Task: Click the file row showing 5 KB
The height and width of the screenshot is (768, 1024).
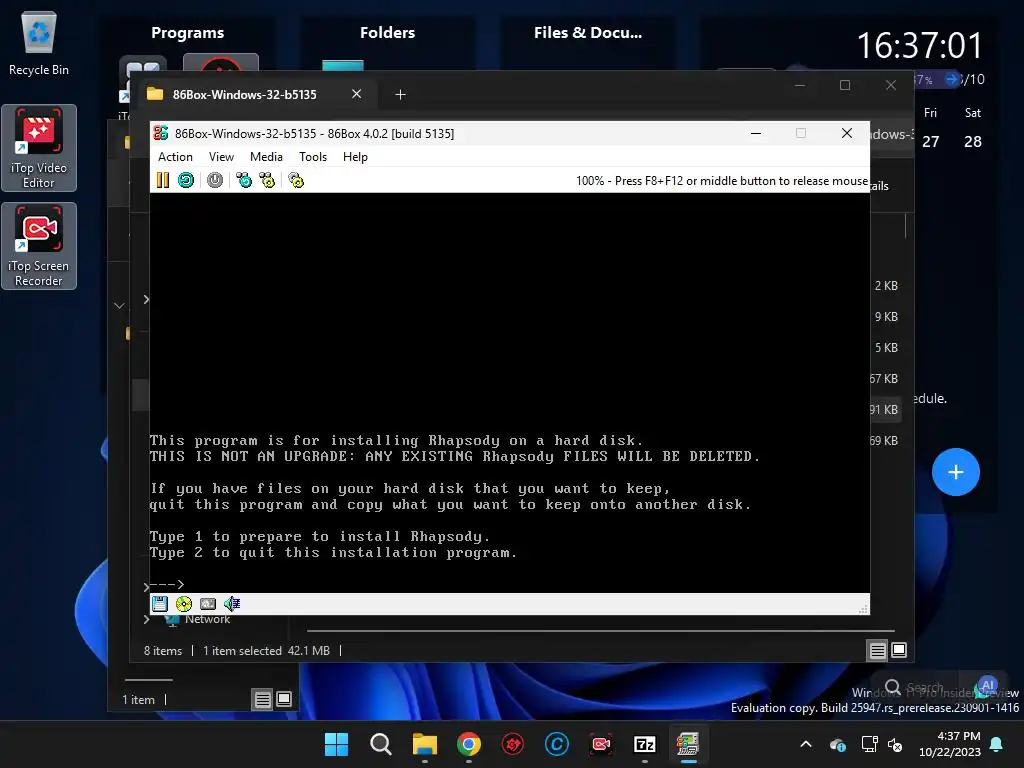Action: [886, 347]
